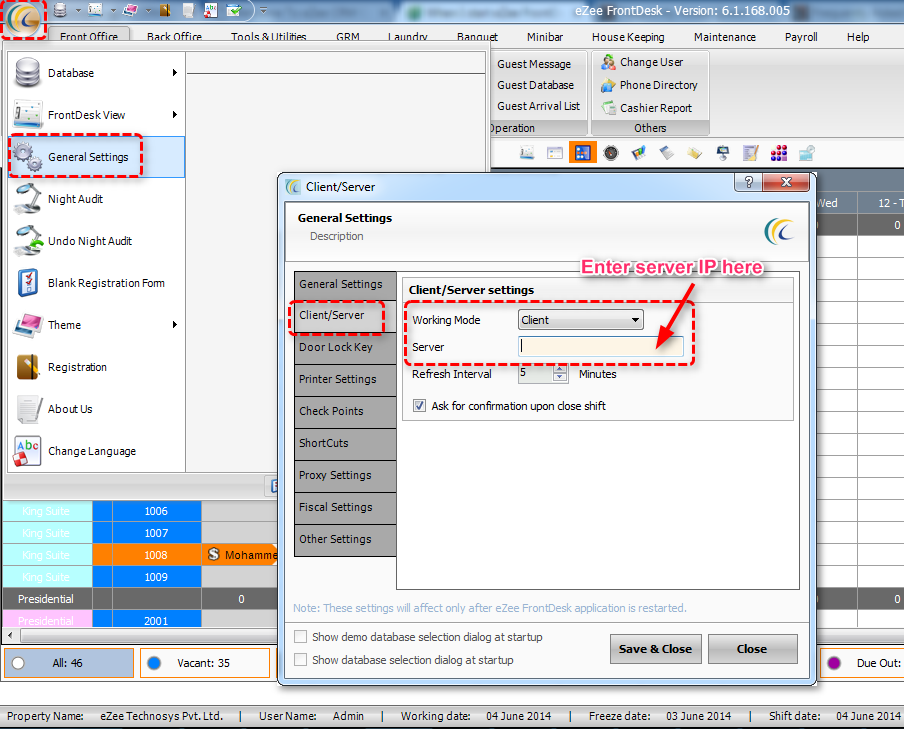904x729 pixels.
Task: Decrease Refresh Interval with down spinner
Action: point(560,377)
